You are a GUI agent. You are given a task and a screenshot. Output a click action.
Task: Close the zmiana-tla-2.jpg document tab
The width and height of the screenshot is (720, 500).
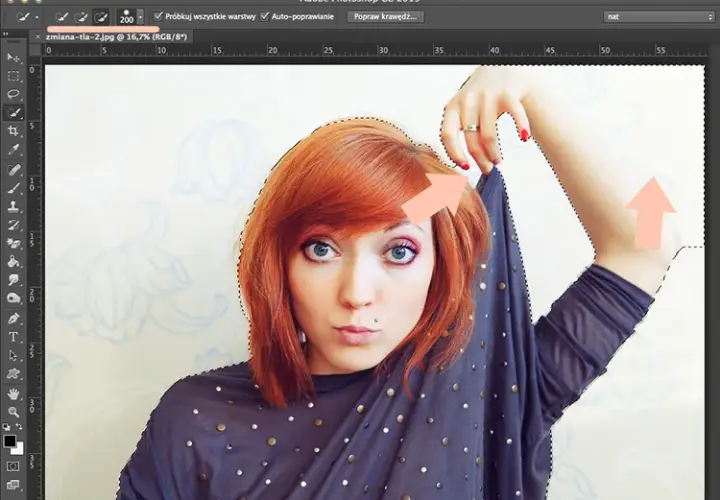click(38, 37)
